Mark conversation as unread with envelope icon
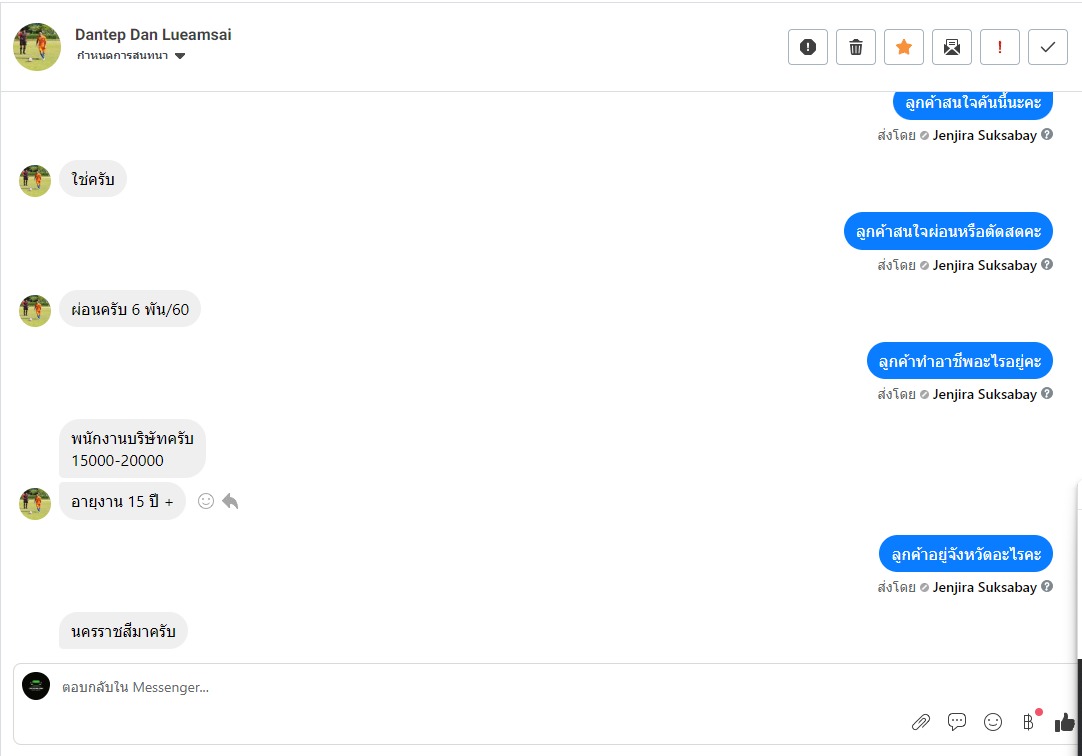Image resolution: width=1082 pixels, height=756 pixels. (x=952, y=47)
